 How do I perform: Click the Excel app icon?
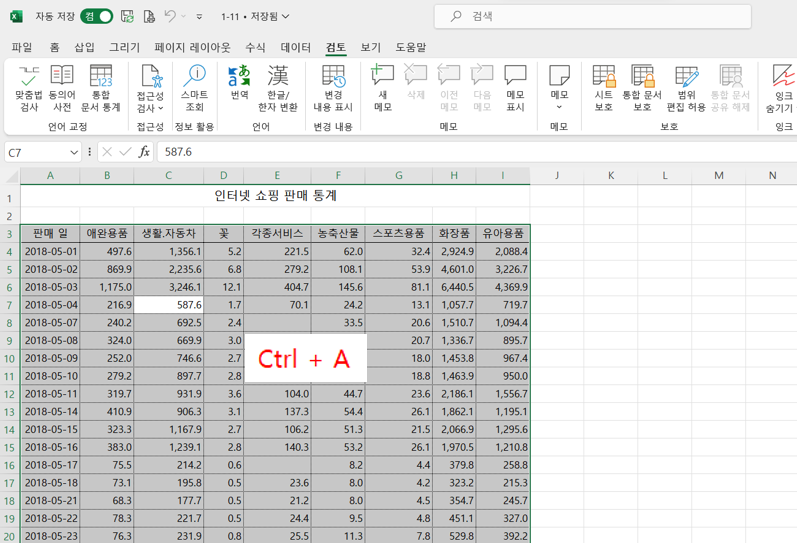click(16, 16)
